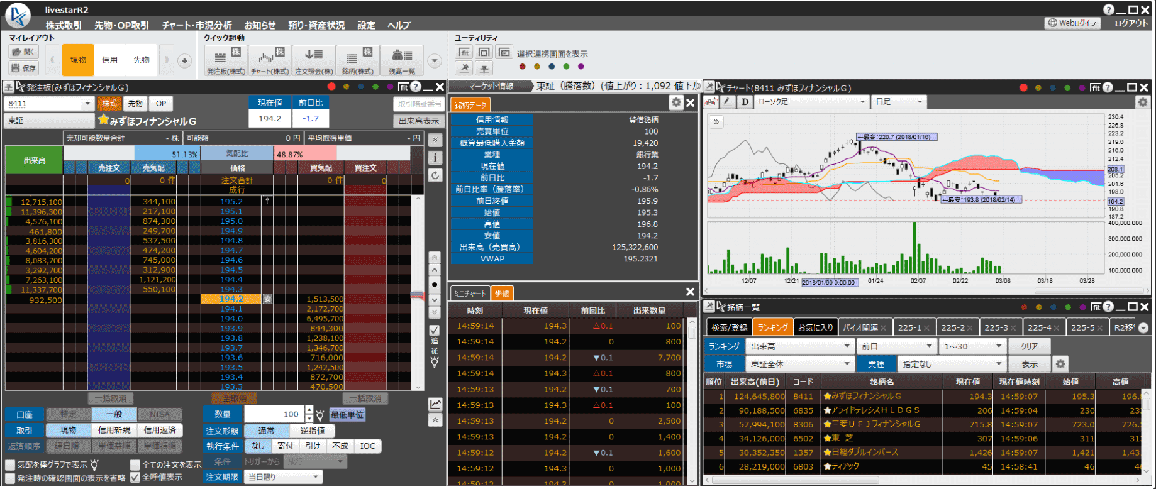Image resolution: width=1156 pixels, height=489 pixels.
Task: Open the gear settings in the chart window
Action: [x=1142, y=102]
